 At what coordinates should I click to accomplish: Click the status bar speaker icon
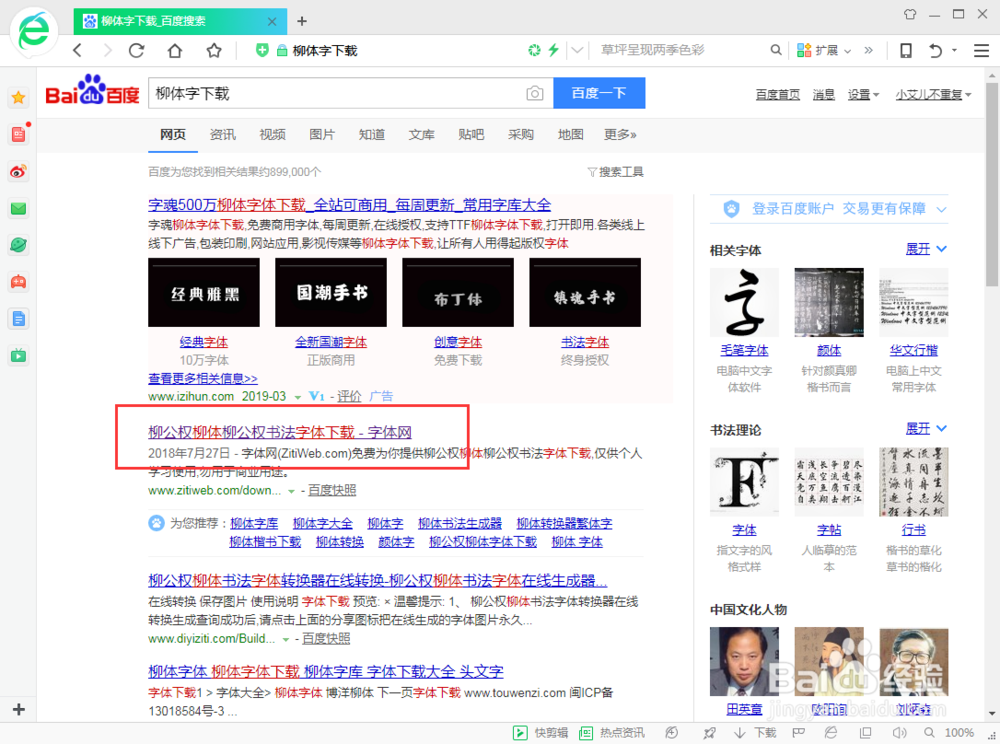(x=899, y=733)
